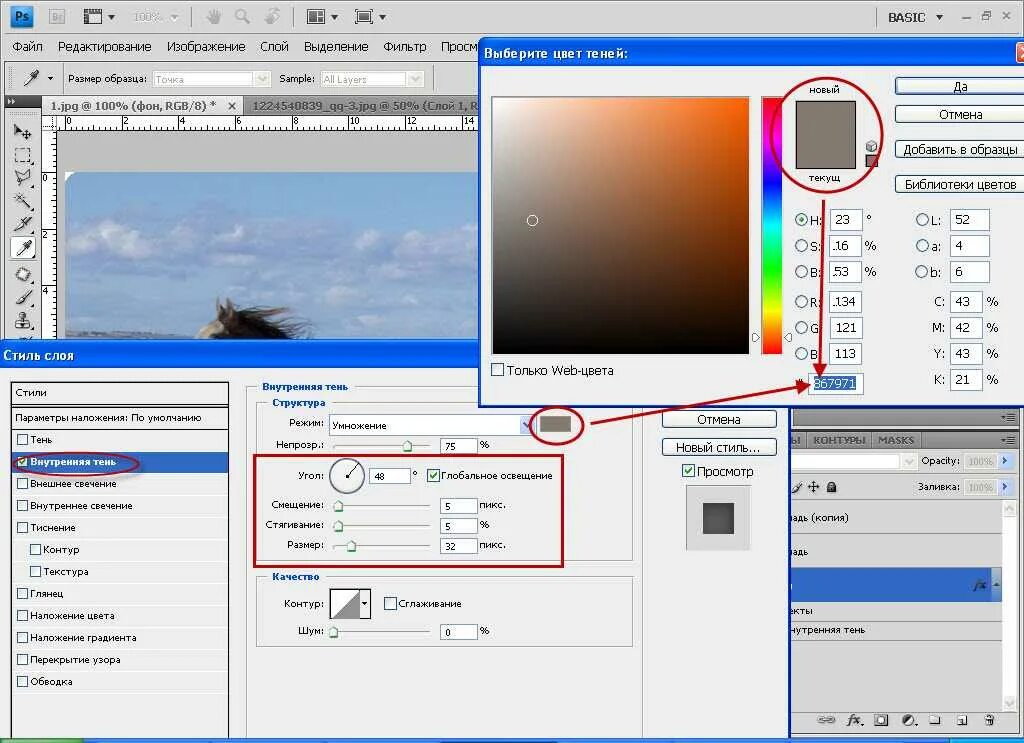The width and height of the screenshot is (1024, 743).
Task: Open the Eyedropper tool preset picker arrow
Action: [50, 78]
